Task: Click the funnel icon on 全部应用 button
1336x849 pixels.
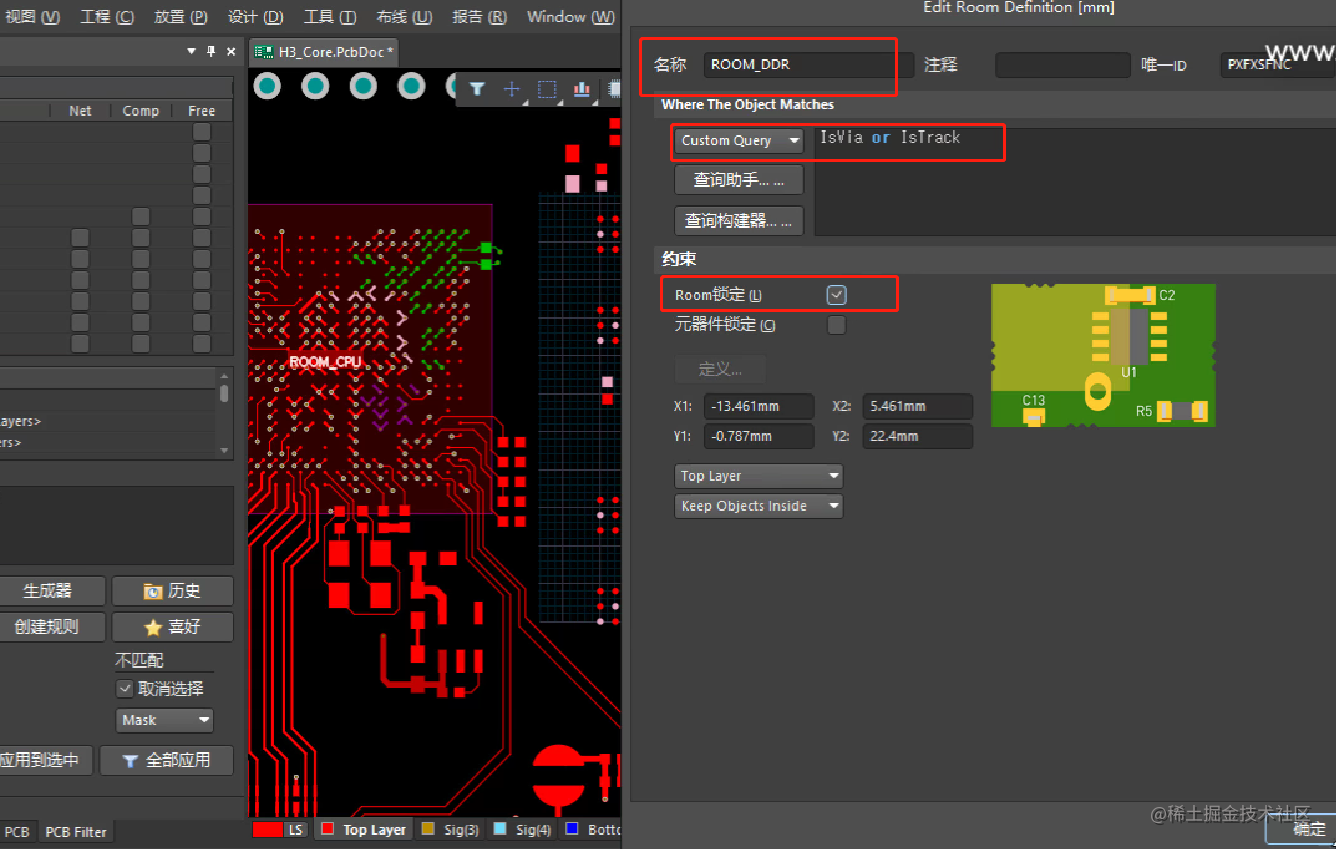Action: [131, 760]
